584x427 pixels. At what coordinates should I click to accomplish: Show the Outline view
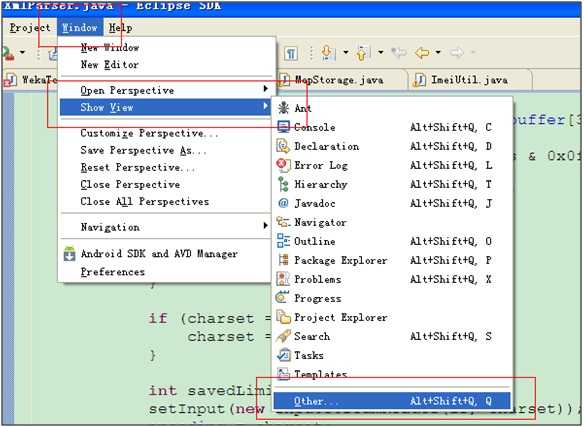click(393, 241)
